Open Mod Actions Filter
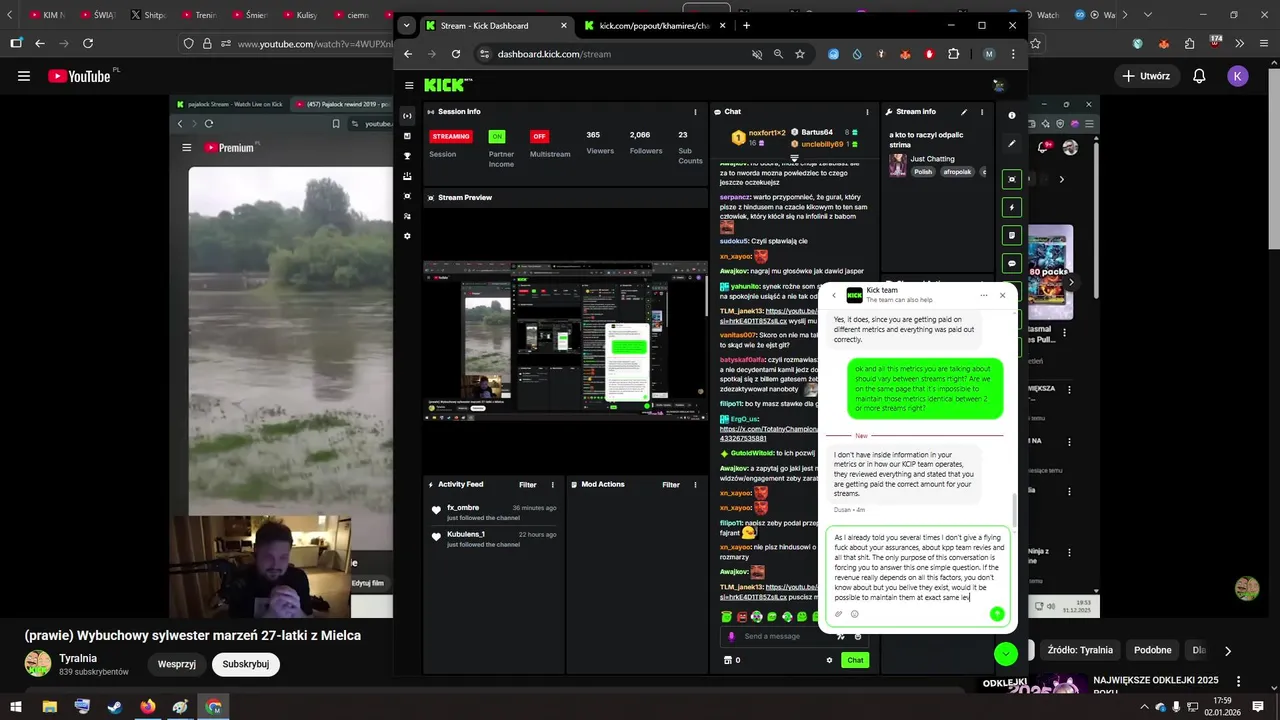The image size is (1280, 720). pos(671,485)
